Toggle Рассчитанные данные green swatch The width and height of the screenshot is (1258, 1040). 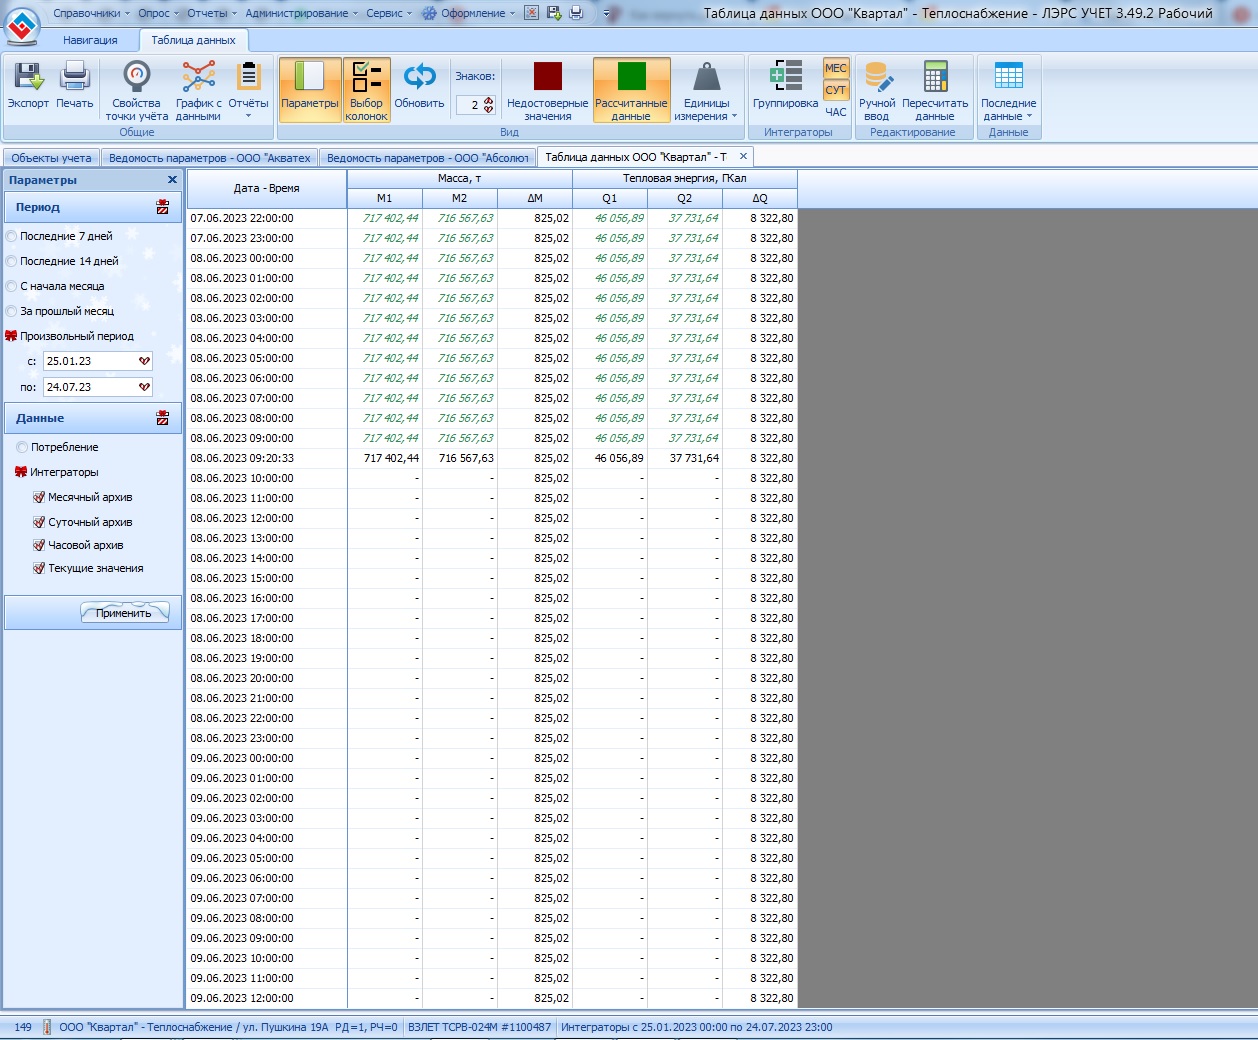pos(632,77)
